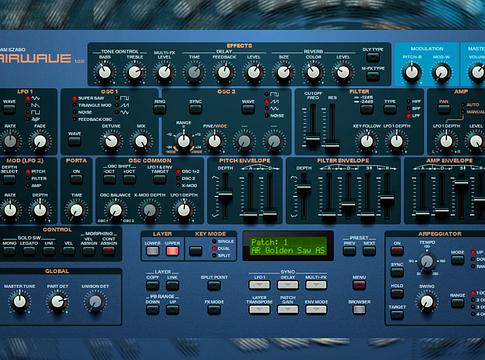Click the LFO 1 Fade knob

[40, 141]
